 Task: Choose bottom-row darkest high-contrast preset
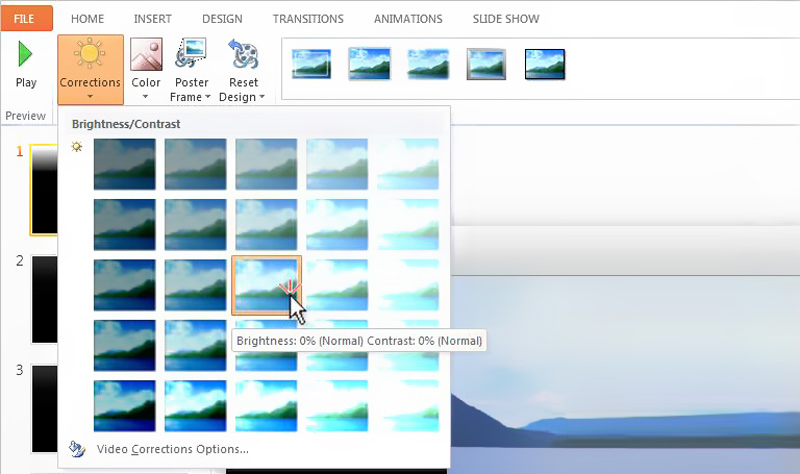point(124,406)
